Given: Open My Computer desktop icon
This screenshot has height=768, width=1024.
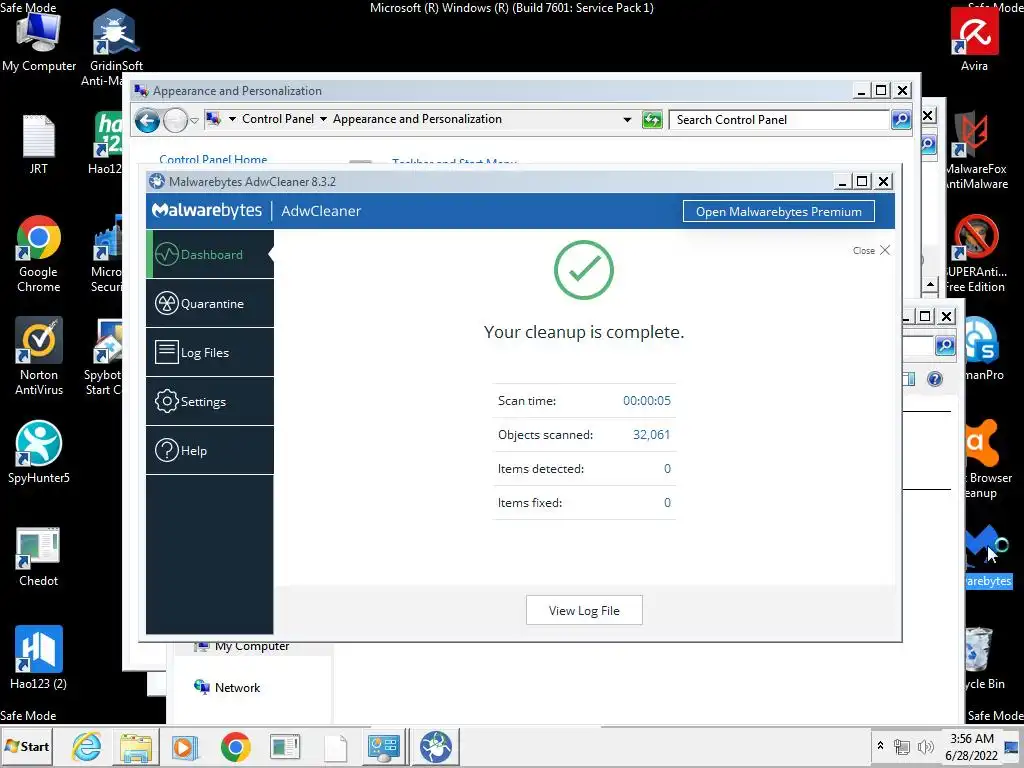Looking at the screenshot, I should tap(39, 40).
